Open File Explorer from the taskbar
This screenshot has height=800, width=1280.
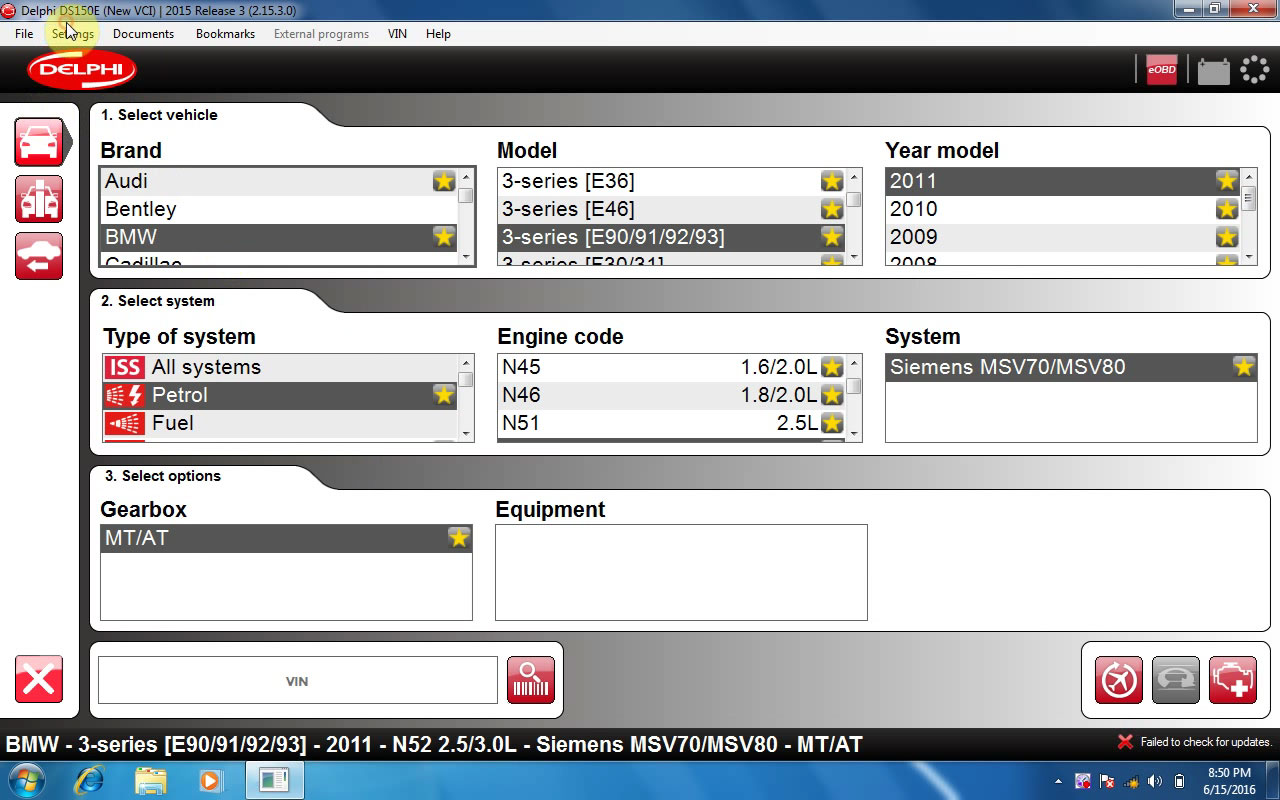coord(150,780)
